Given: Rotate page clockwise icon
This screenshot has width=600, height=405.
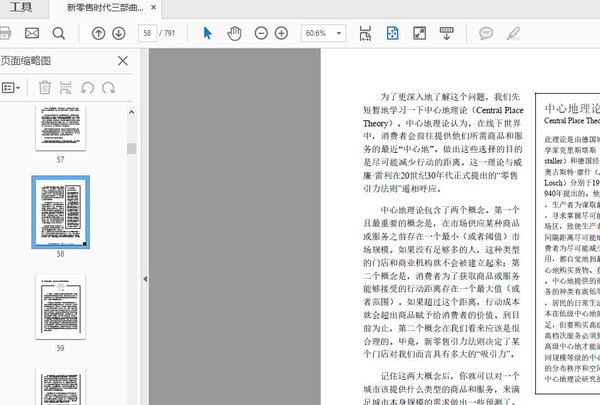Looking at the screenshot, I should coord(109,88).
